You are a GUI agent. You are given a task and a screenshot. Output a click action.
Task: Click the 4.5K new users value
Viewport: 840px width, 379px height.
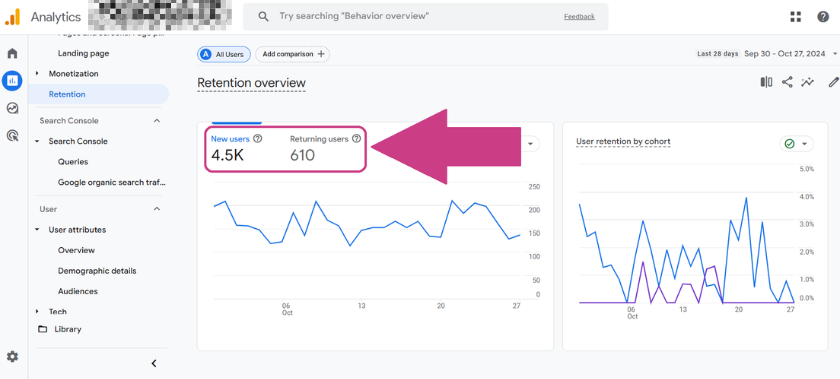tap(229, 155)
